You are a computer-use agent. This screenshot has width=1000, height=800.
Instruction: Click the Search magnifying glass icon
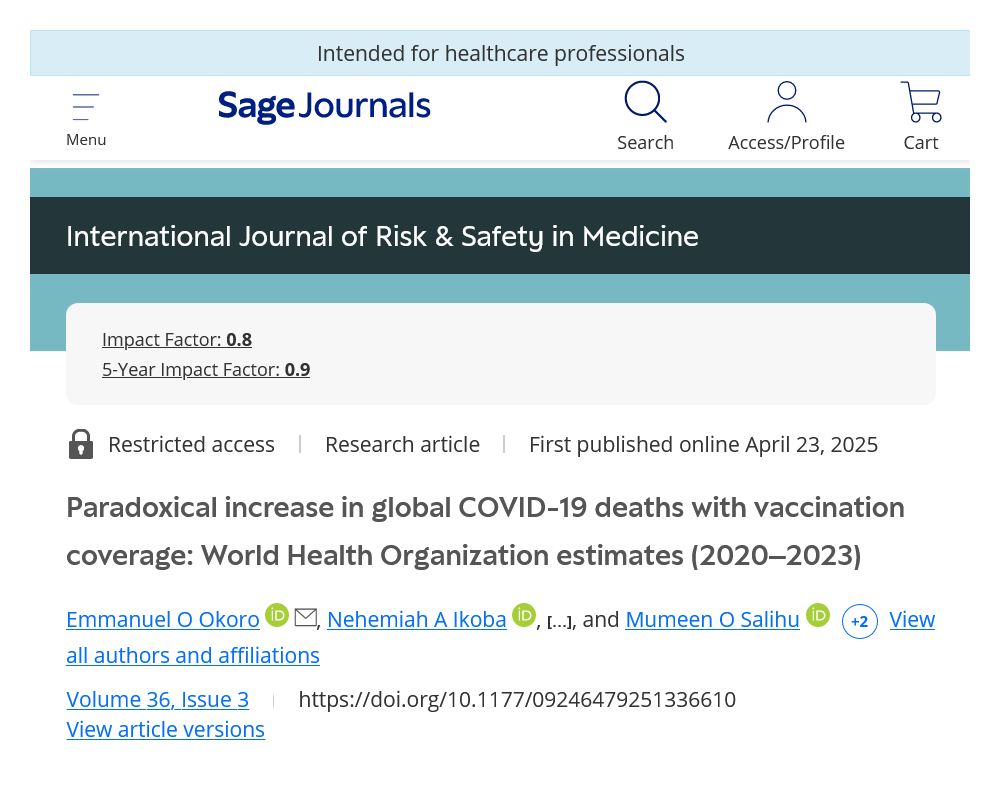click(645, 101)
